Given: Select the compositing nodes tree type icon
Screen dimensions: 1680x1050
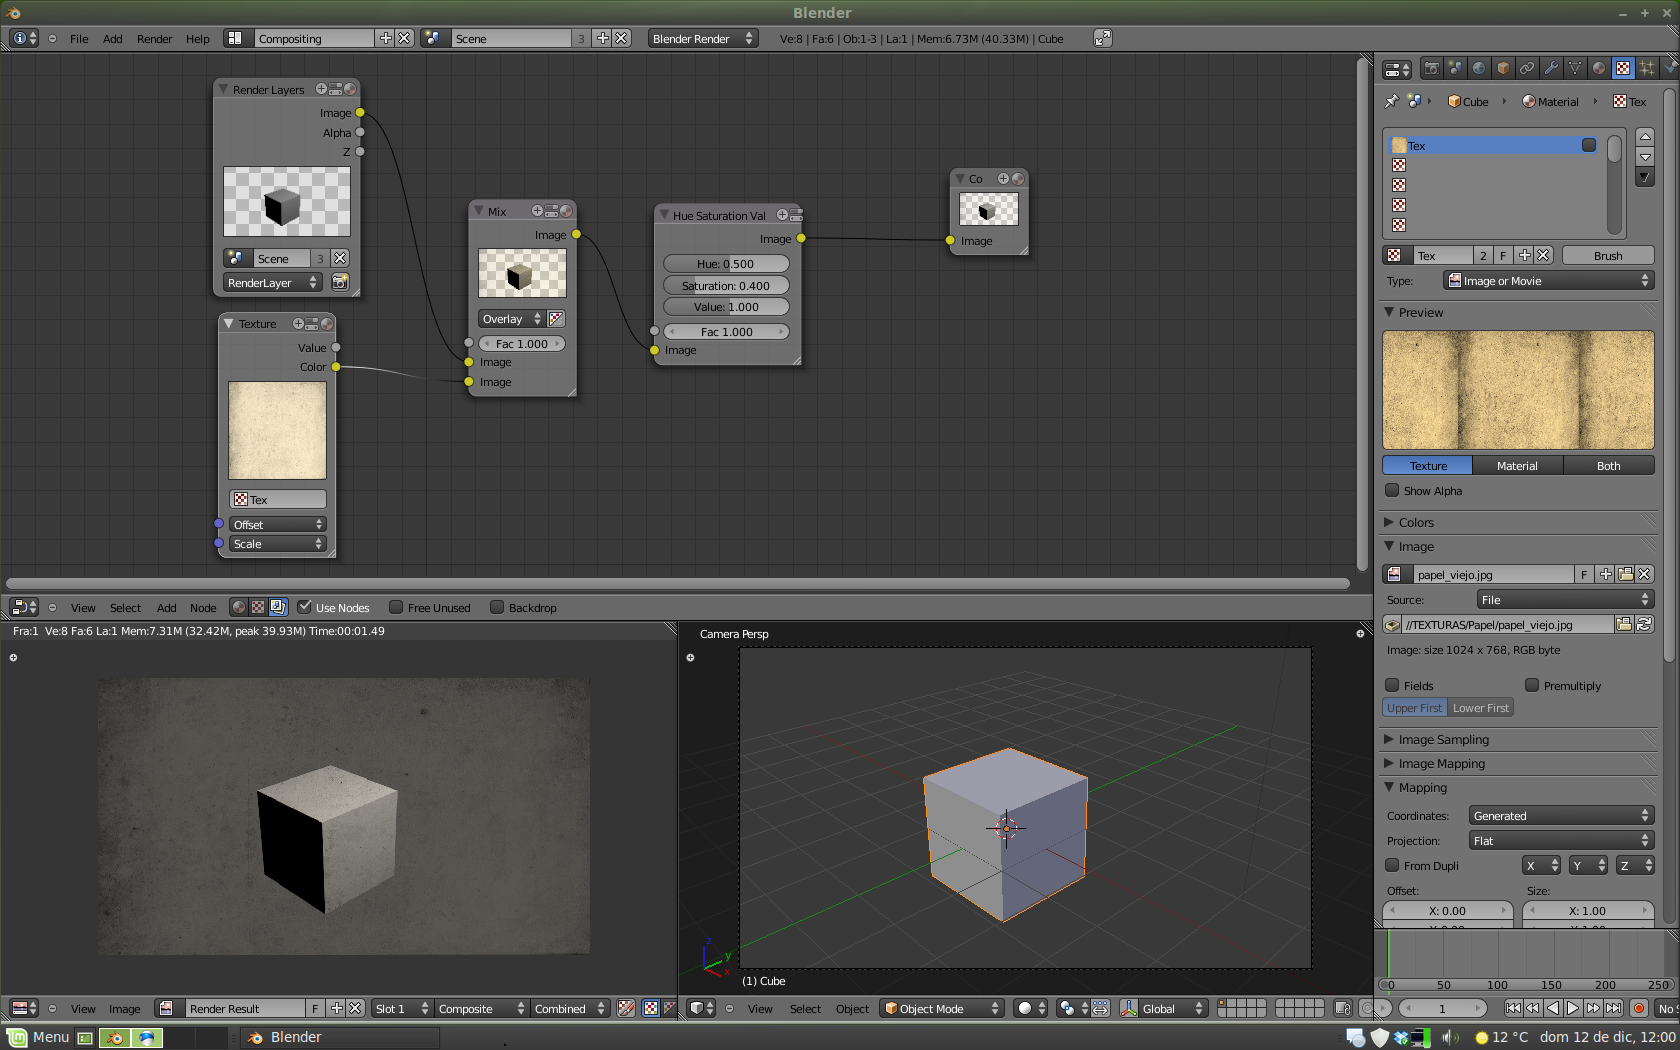Looking at the screenshot, I should [278, 607].
